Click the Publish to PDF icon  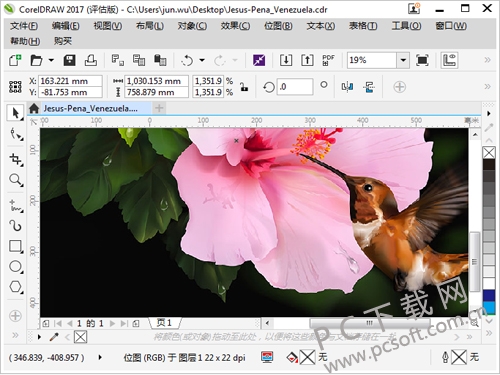(x=328, y=60)
